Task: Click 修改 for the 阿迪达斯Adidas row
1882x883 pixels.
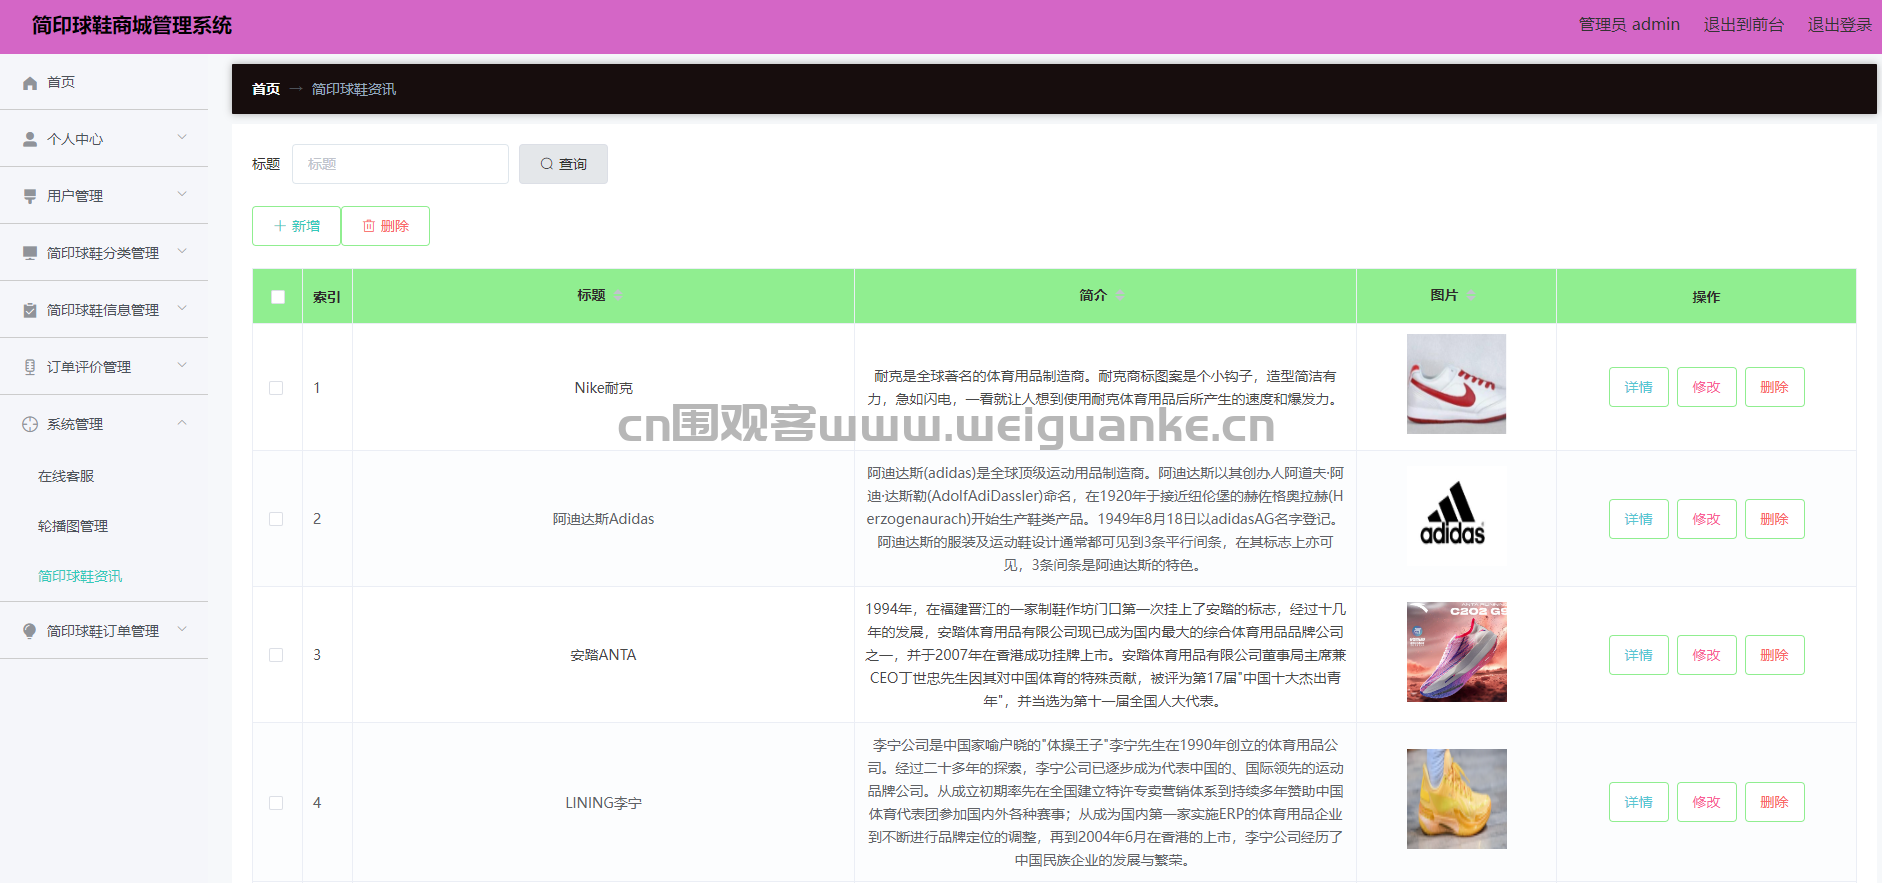Action: 1707,519
